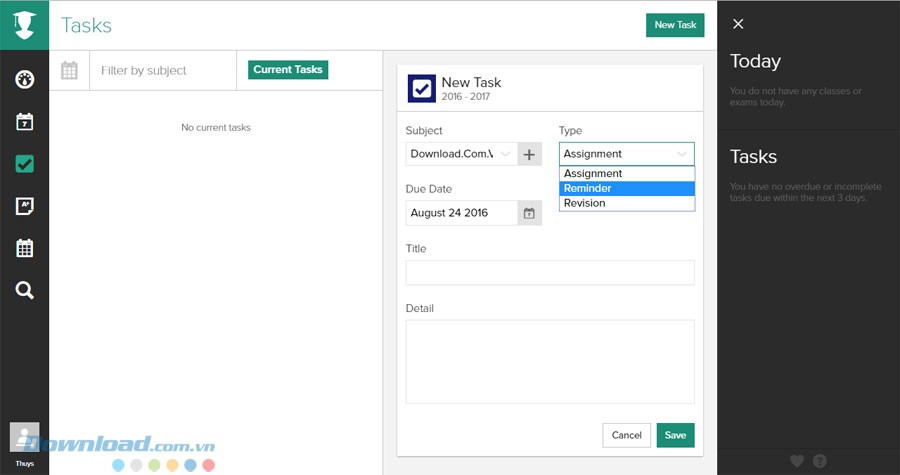The height and width of the screenshot is (475, 900).
Task: Click the add subject plus icon
Action: pyautogui.click(x=529, y=154)
